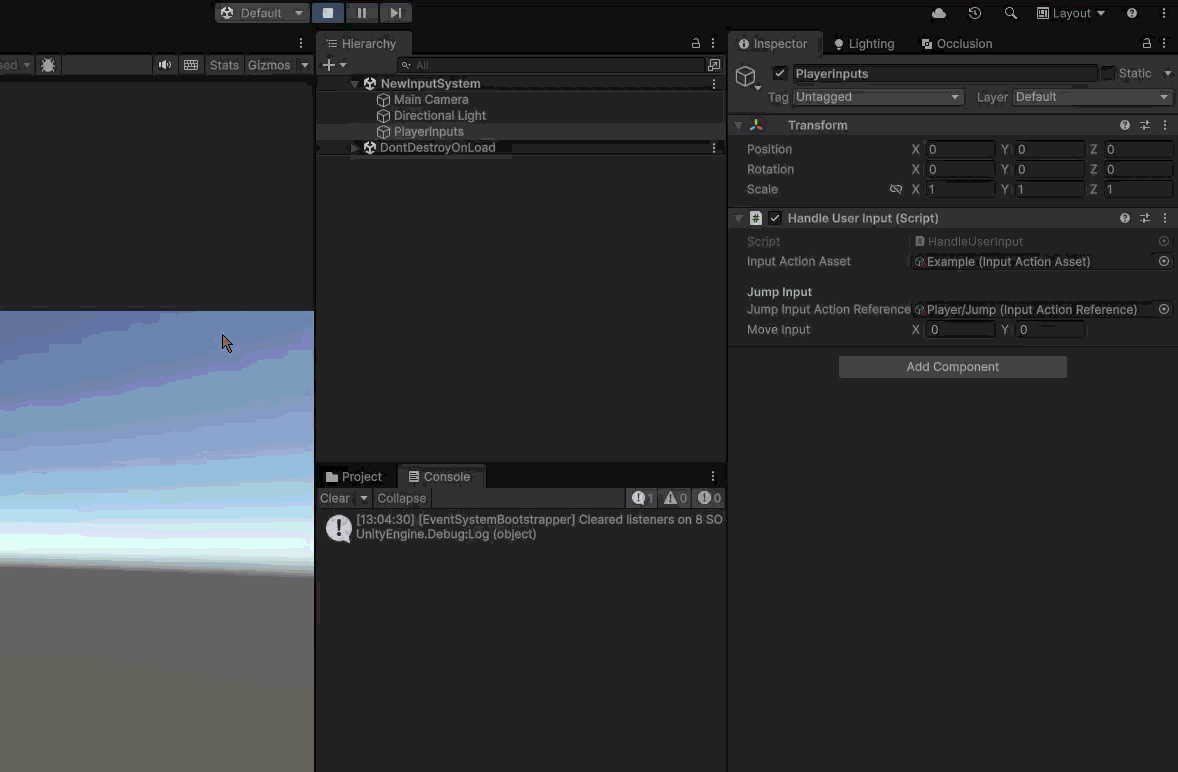1178x772 pixels.
Task: Open global search magnifier icon
Action: [1010, 13]
